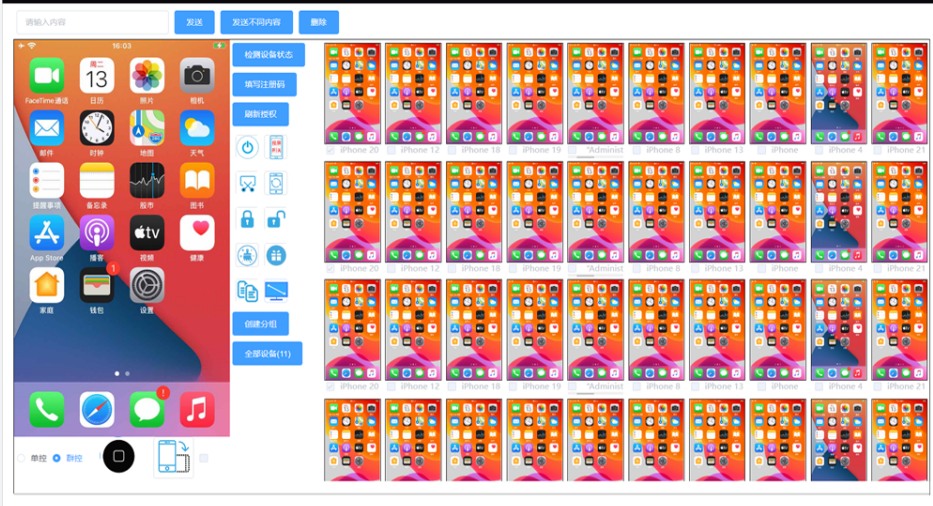
Task: Click the rotate phone orientation icon
Action: [x=174, y=457]
